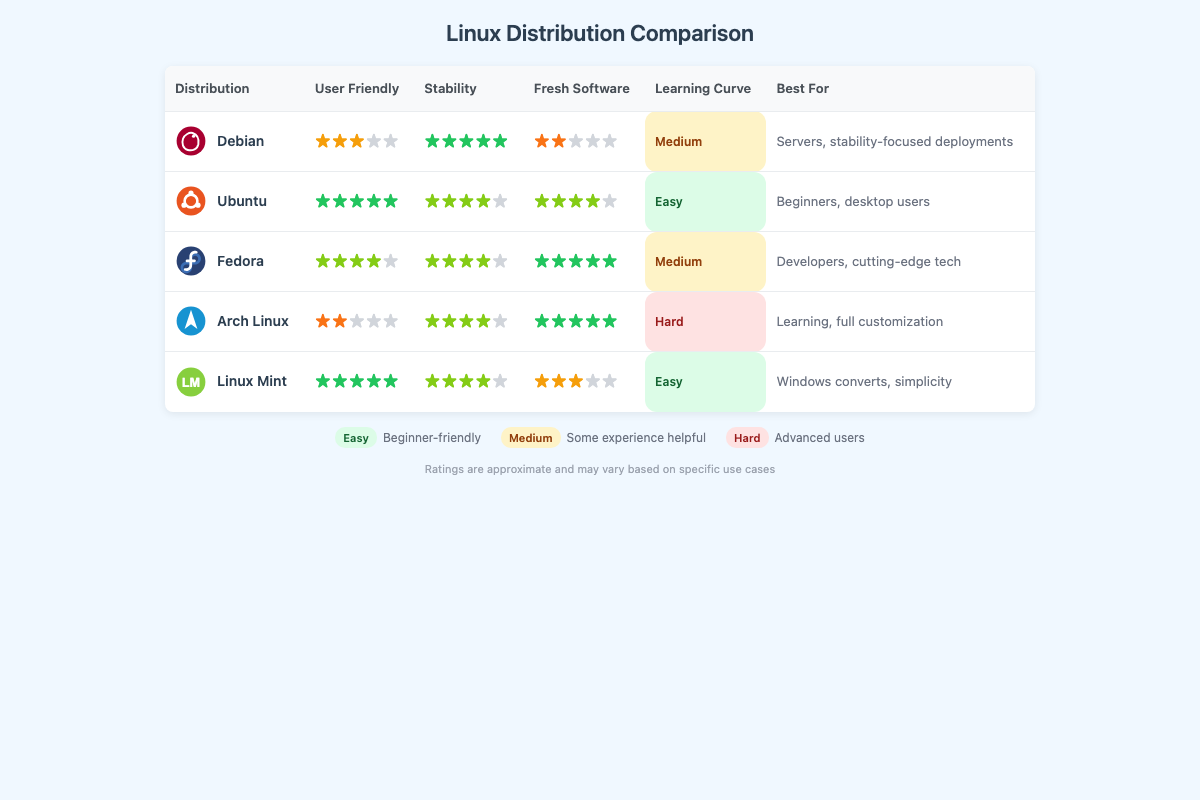Screen dimensions: 1200x800
Task: Click the ratings disclaimer text at the bottom
Action: [x=600, y=468]
